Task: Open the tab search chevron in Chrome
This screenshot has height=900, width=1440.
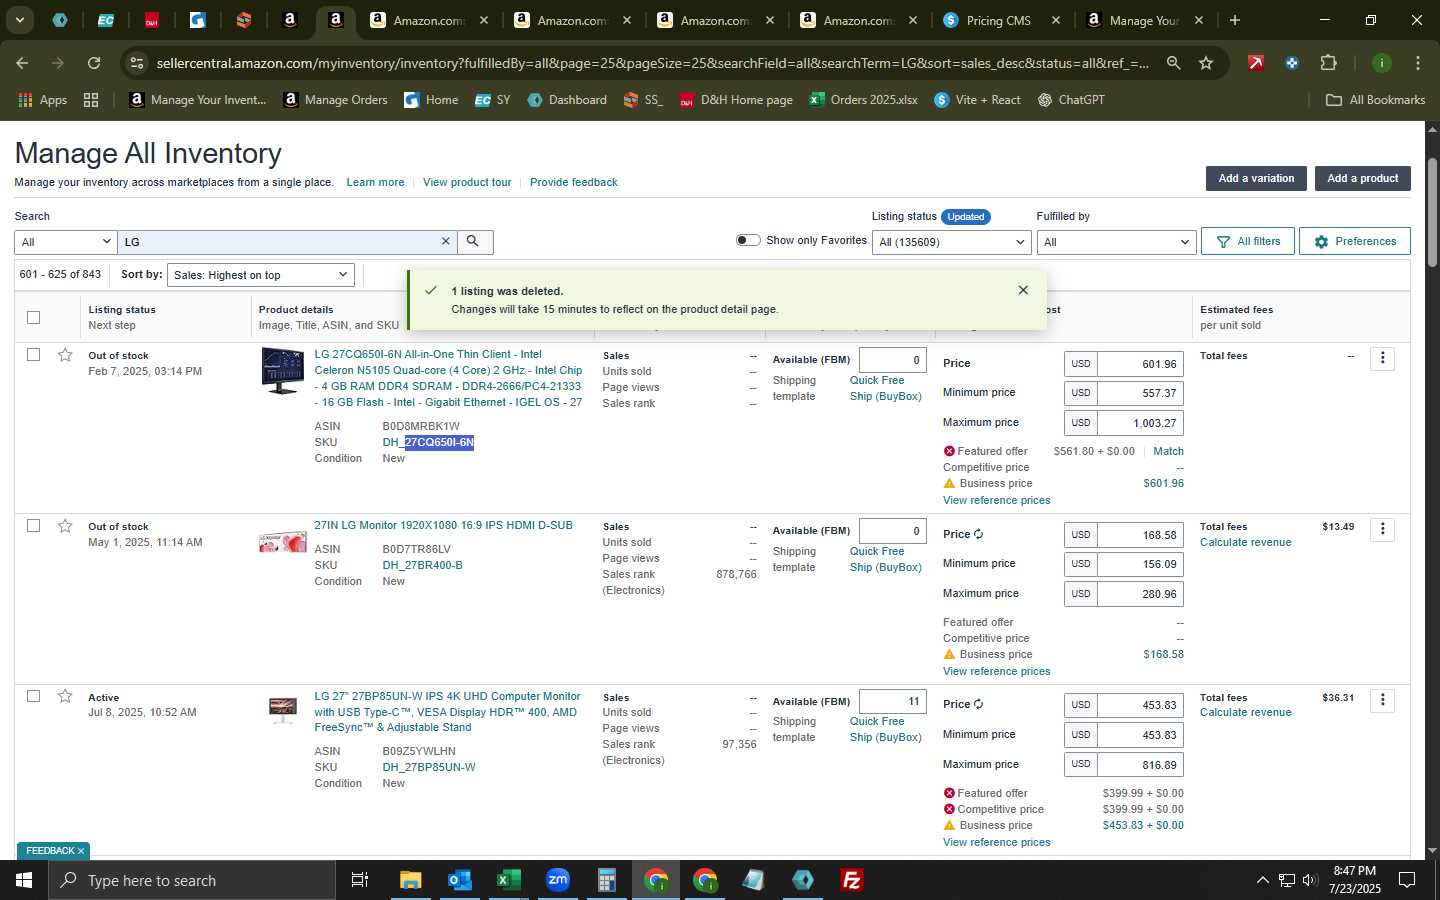Action: (19, 20)
